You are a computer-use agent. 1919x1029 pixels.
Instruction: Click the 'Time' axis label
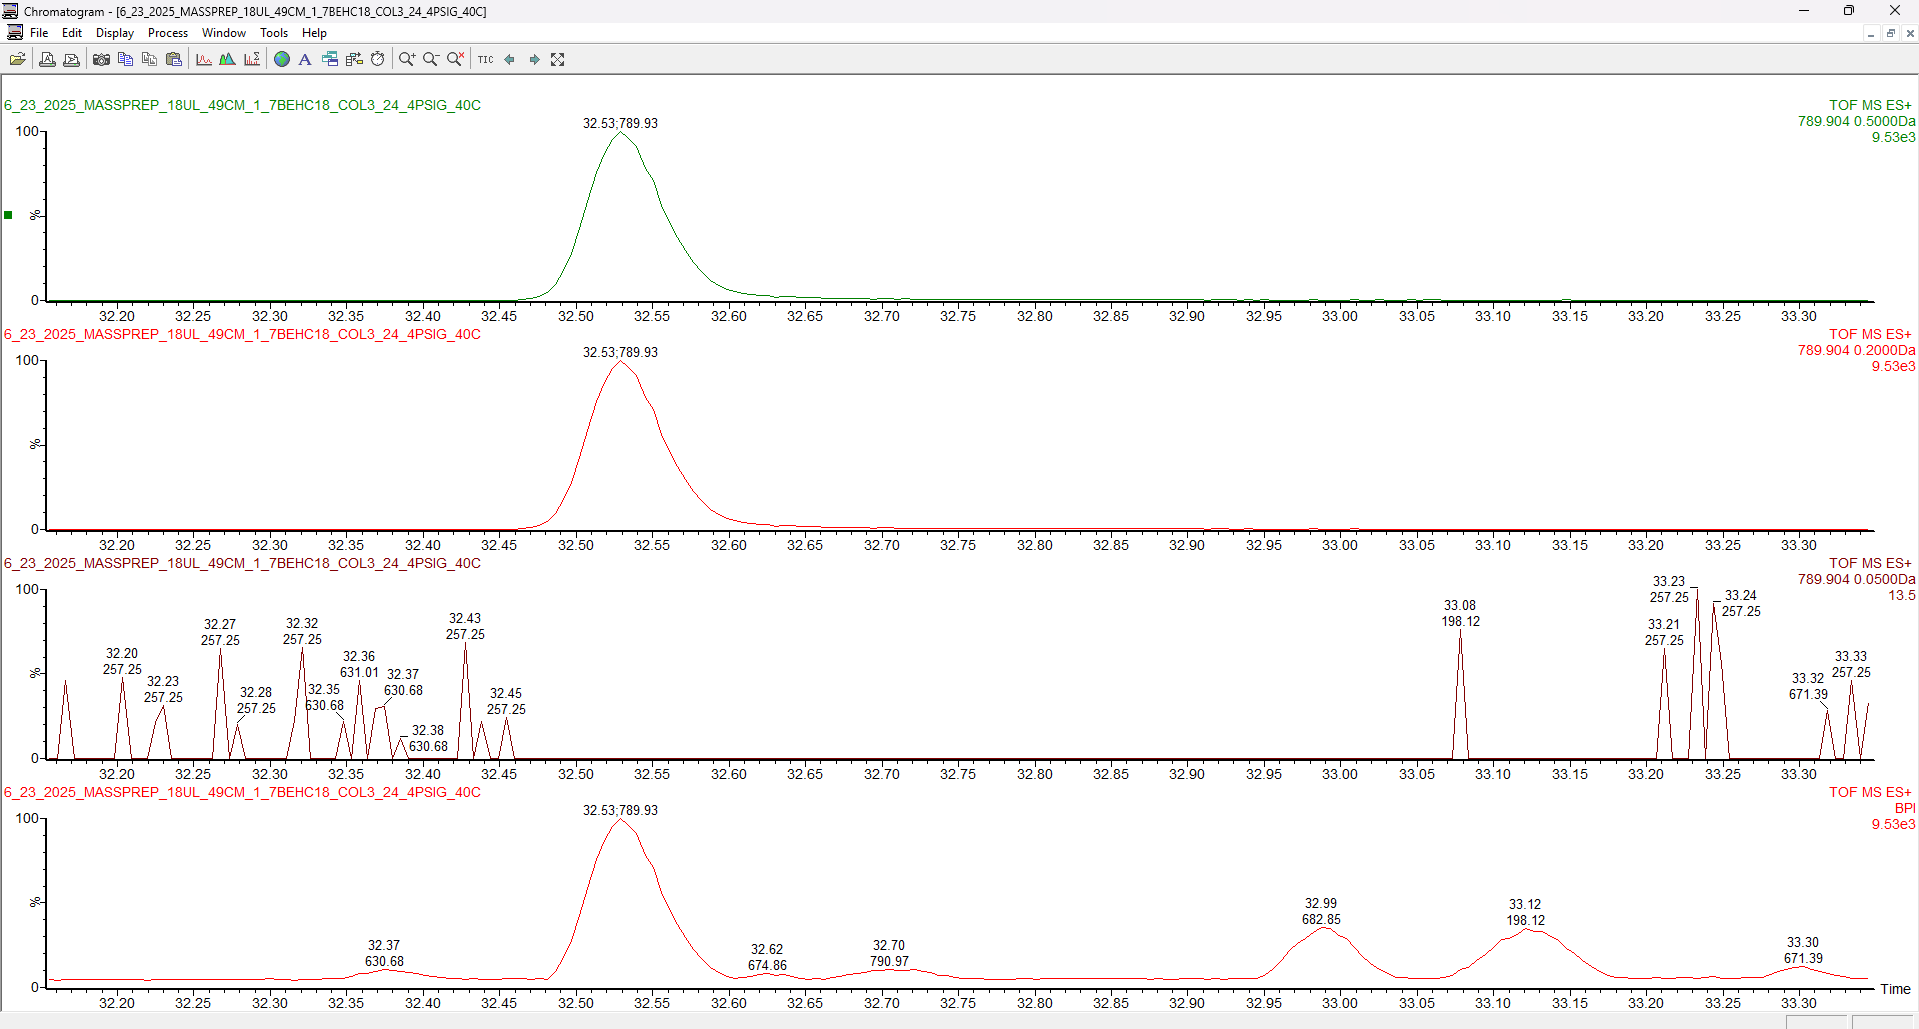[1895, 989]
